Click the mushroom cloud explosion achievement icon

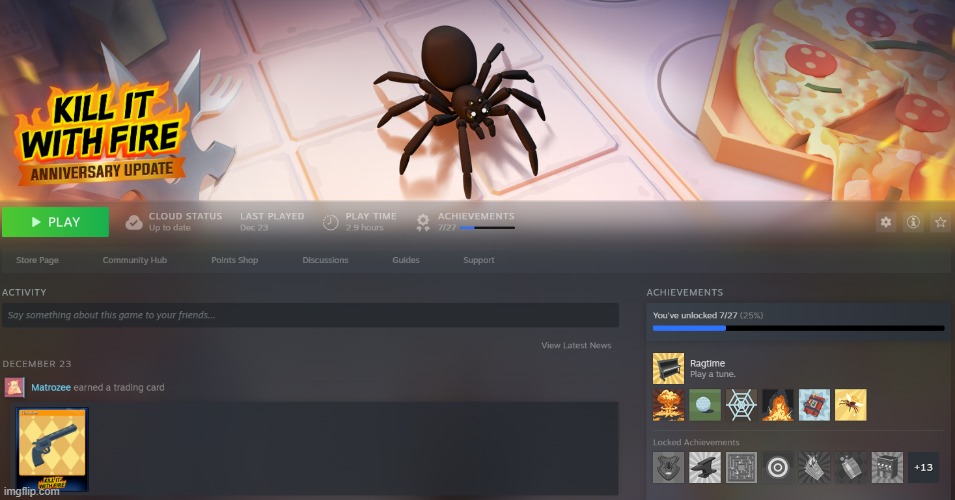click(668, 405)
